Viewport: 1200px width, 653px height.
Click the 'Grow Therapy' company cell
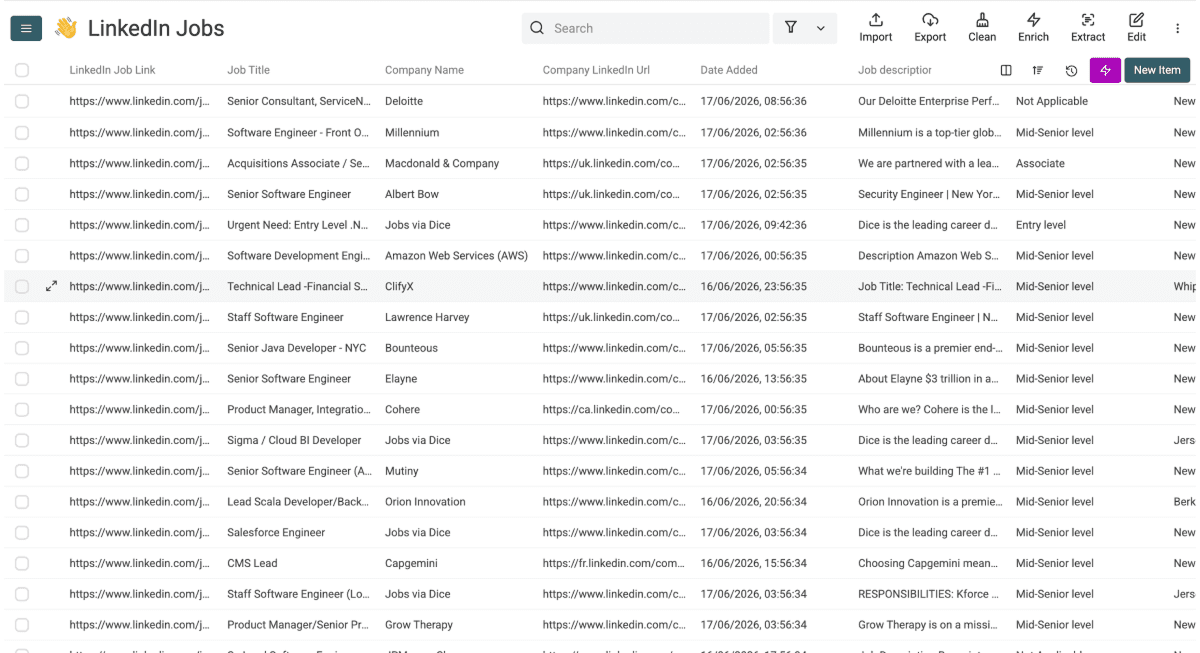coord(419,624)
